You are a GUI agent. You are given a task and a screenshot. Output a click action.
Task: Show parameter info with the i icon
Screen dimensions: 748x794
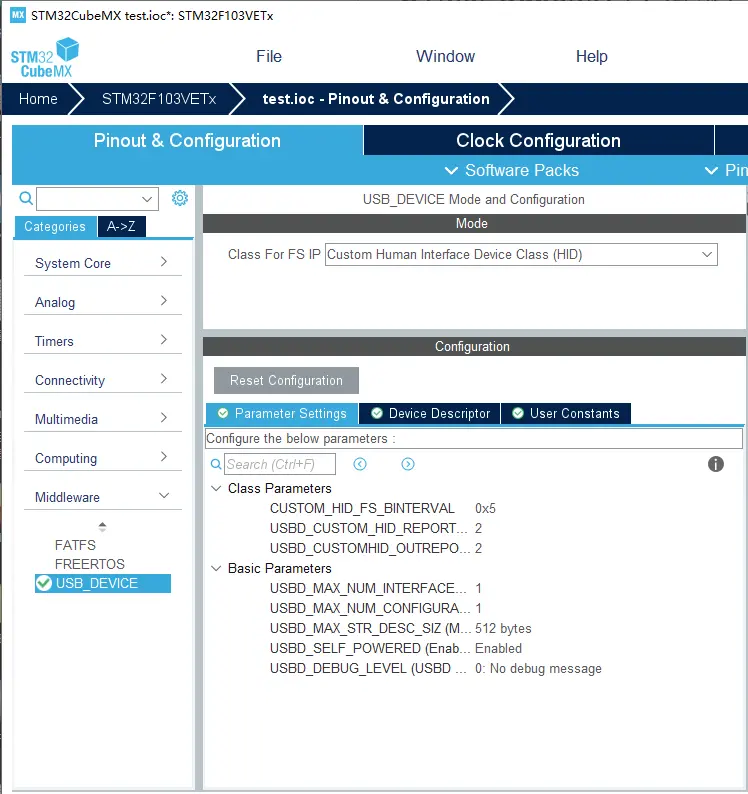(x=716, y=464)
